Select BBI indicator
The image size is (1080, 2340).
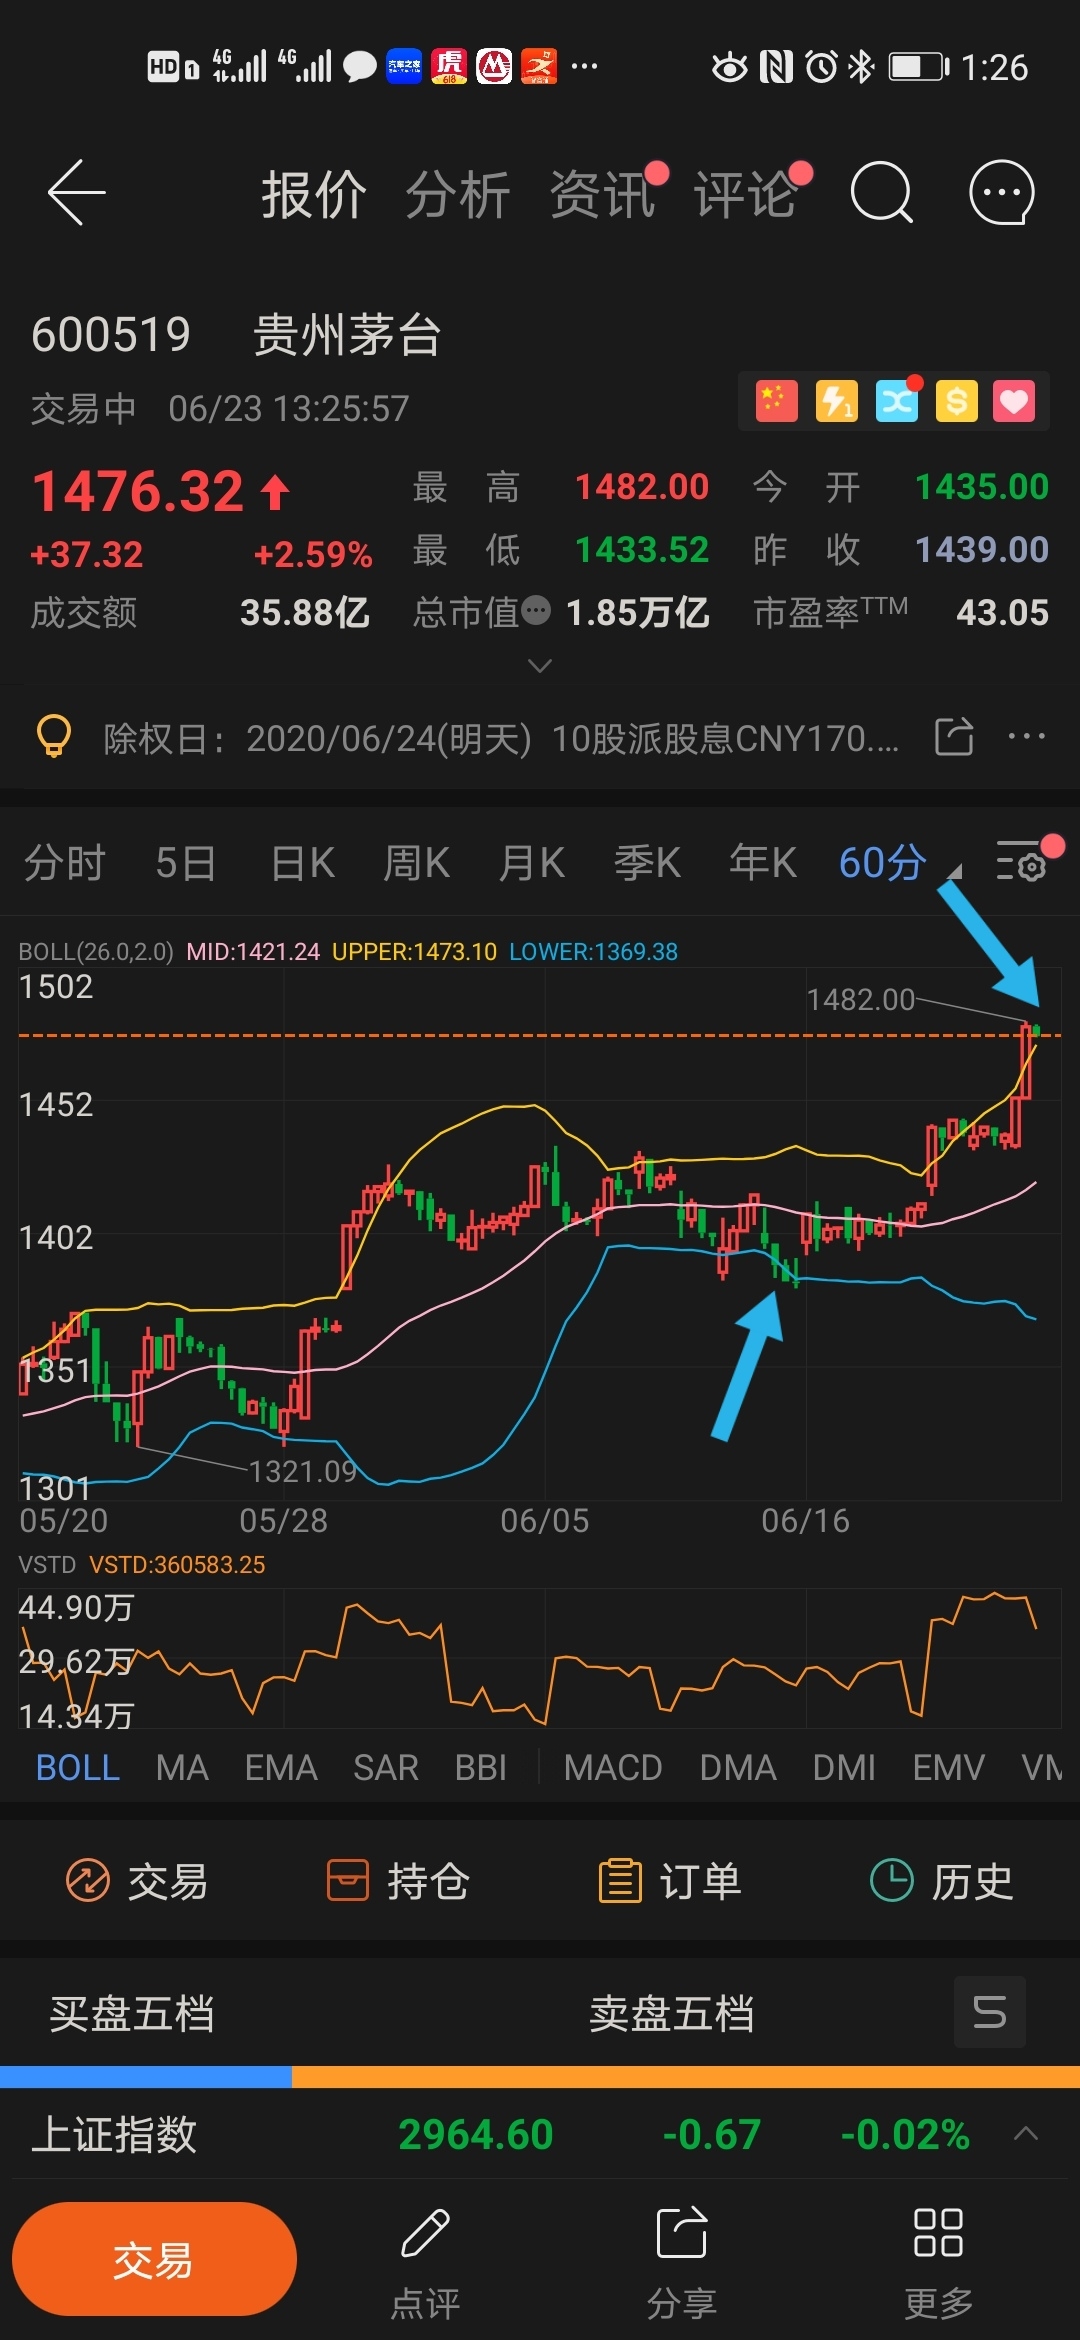(481, 1767)
